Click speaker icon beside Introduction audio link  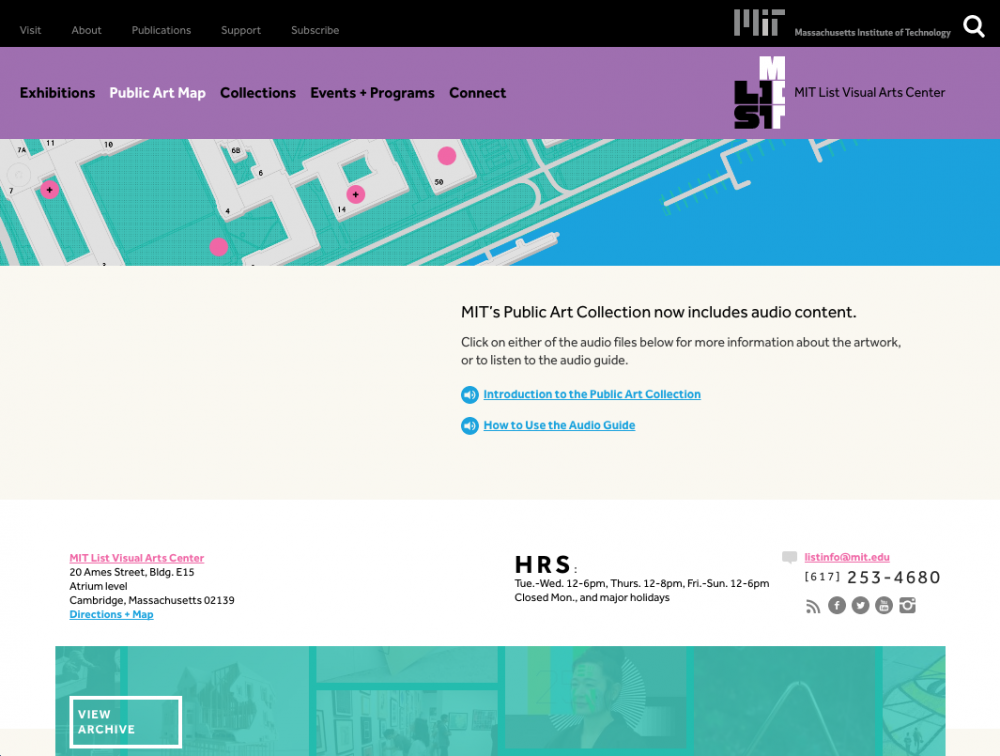tap(470, 395)
